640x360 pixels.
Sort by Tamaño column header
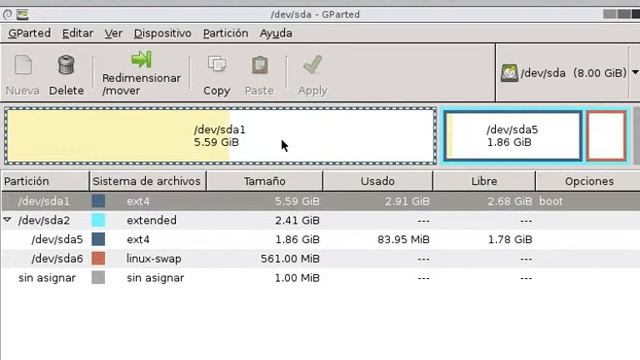[264, 181]
